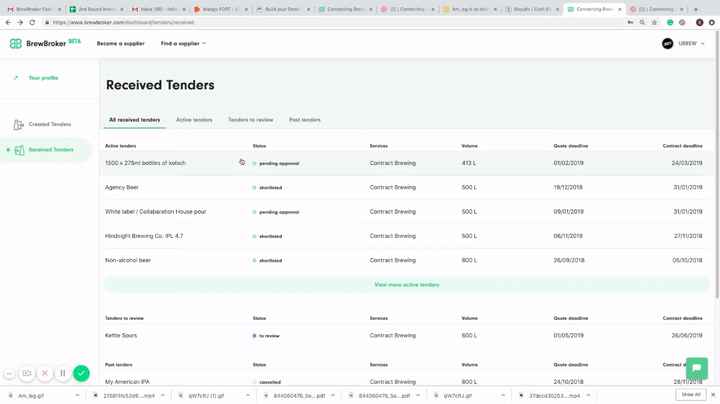Click Show All downloads button
The height and width of the screenshot is (404, 720).
click(x=691, y=395)
